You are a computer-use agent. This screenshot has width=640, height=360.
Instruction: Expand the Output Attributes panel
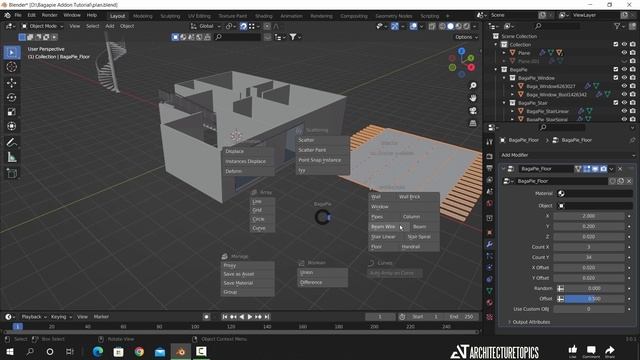pos(531,322)
